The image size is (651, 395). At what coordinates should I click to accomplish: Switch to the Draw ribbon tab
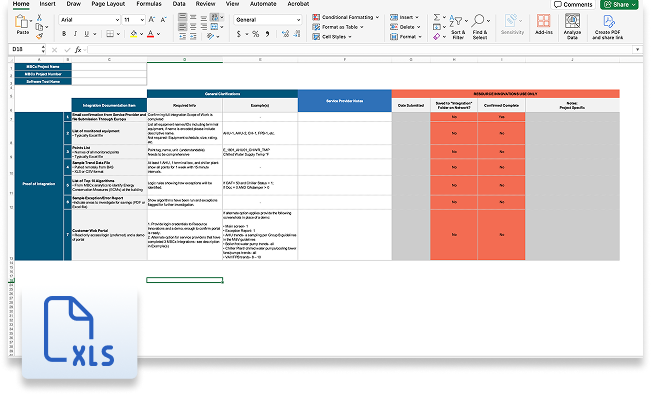point(73,4)
